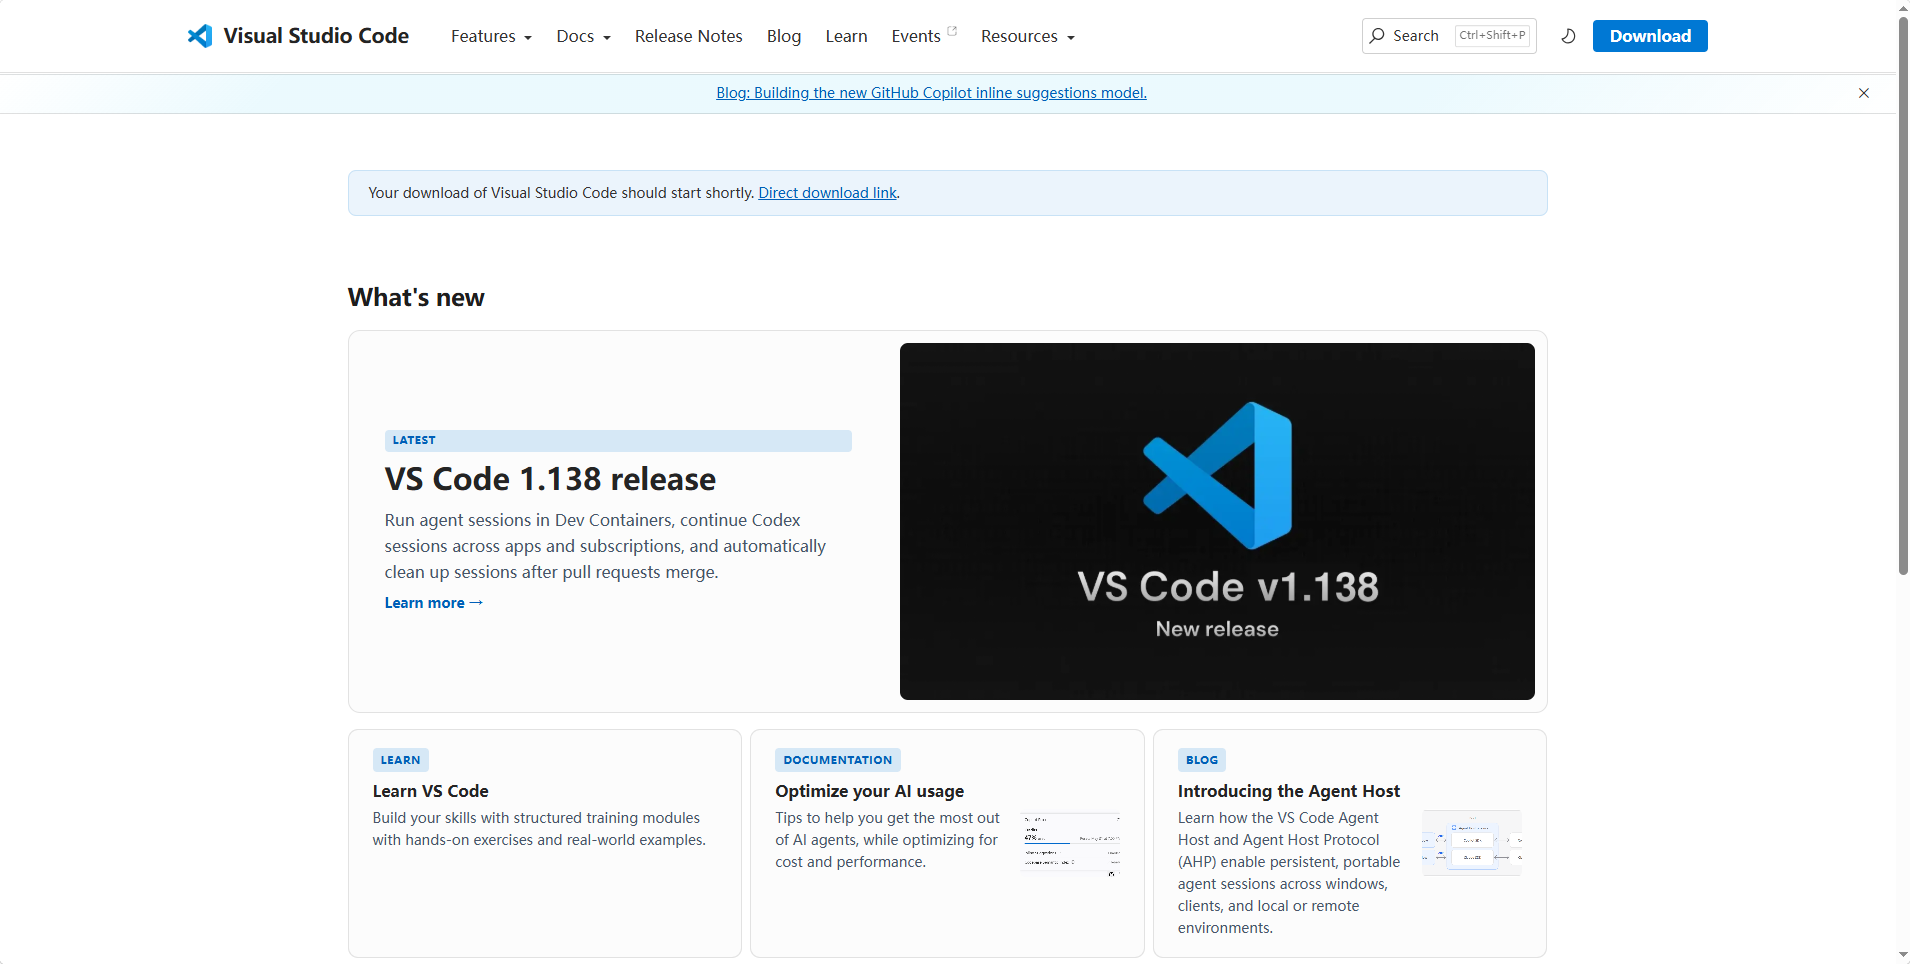
Task: Click the VS Code v1.138 release image
Action: (x=1217, y=521)
